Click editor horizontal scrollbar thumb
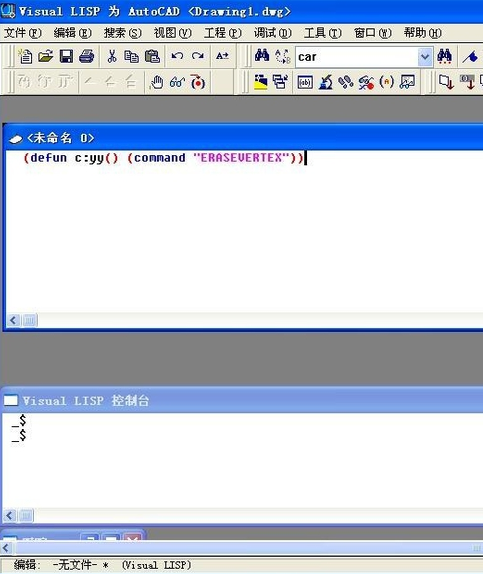 (29, 321)
